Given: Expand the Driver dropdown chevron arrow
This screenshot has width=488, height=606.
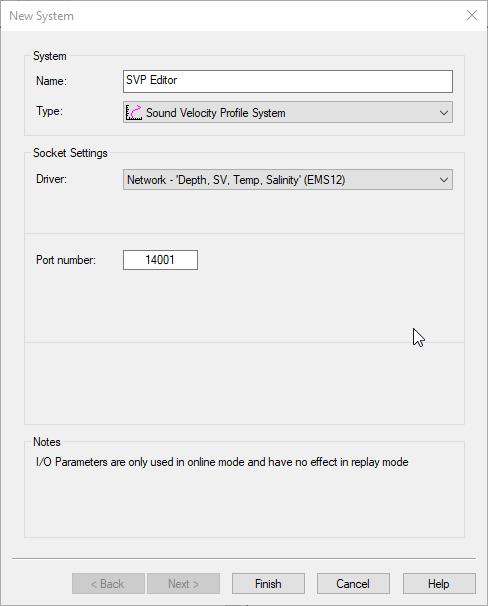Looking at the screenshot, I should (444, 180).
